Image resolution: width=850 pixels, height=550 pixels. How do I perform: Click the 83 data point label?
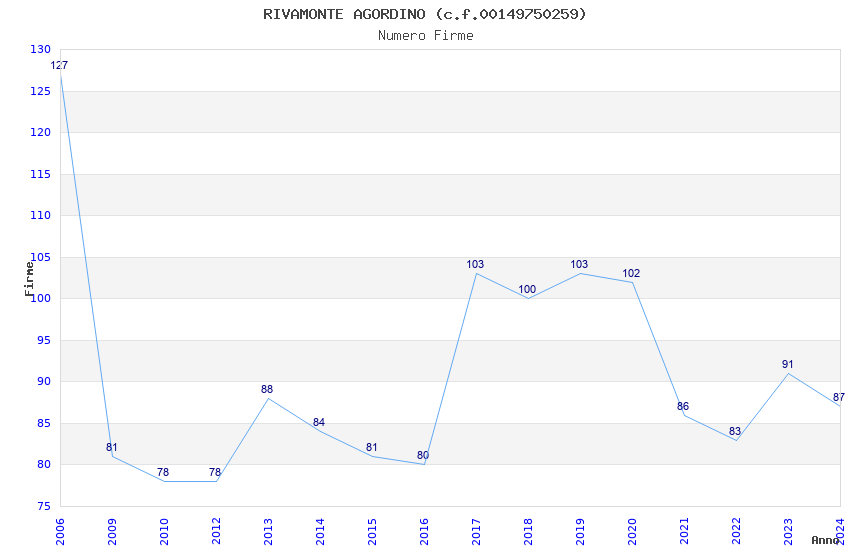735,432
